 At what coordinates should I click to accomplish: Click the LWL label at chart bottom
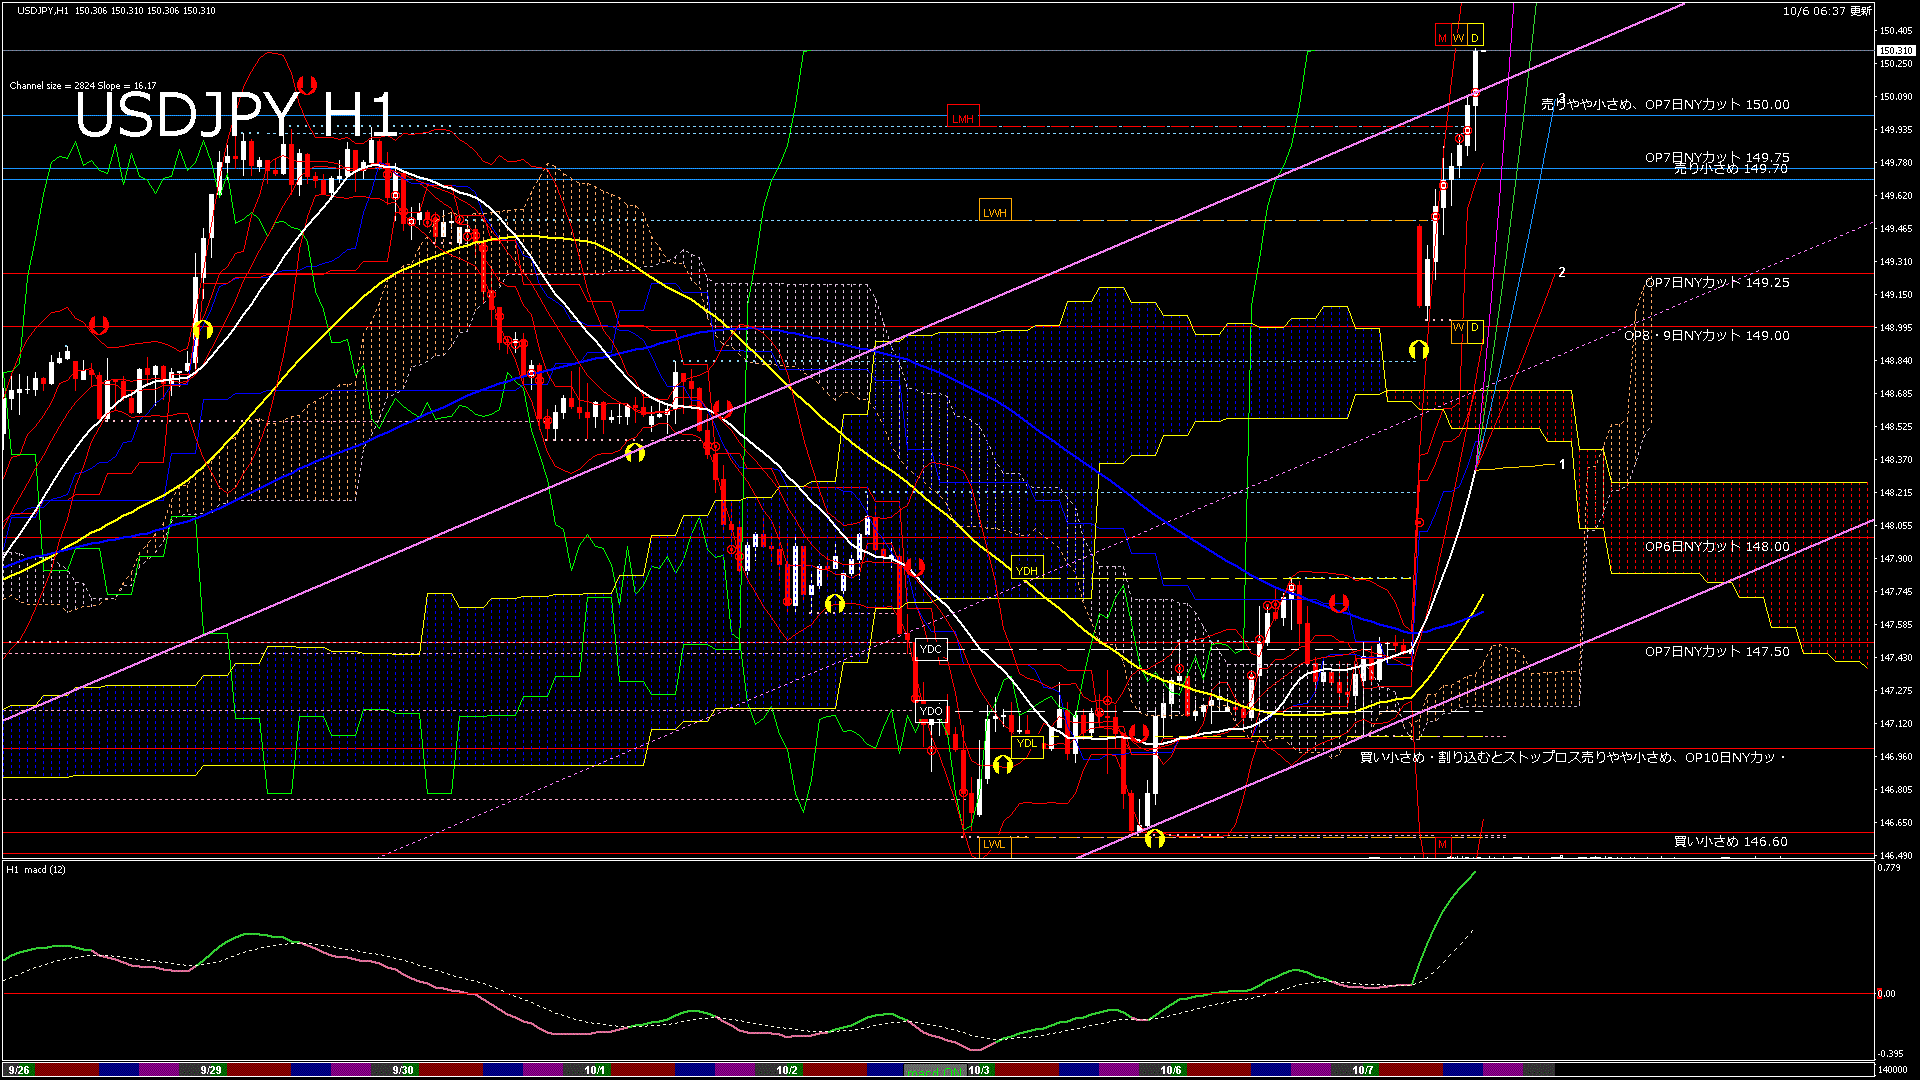[x=994, y=844]
